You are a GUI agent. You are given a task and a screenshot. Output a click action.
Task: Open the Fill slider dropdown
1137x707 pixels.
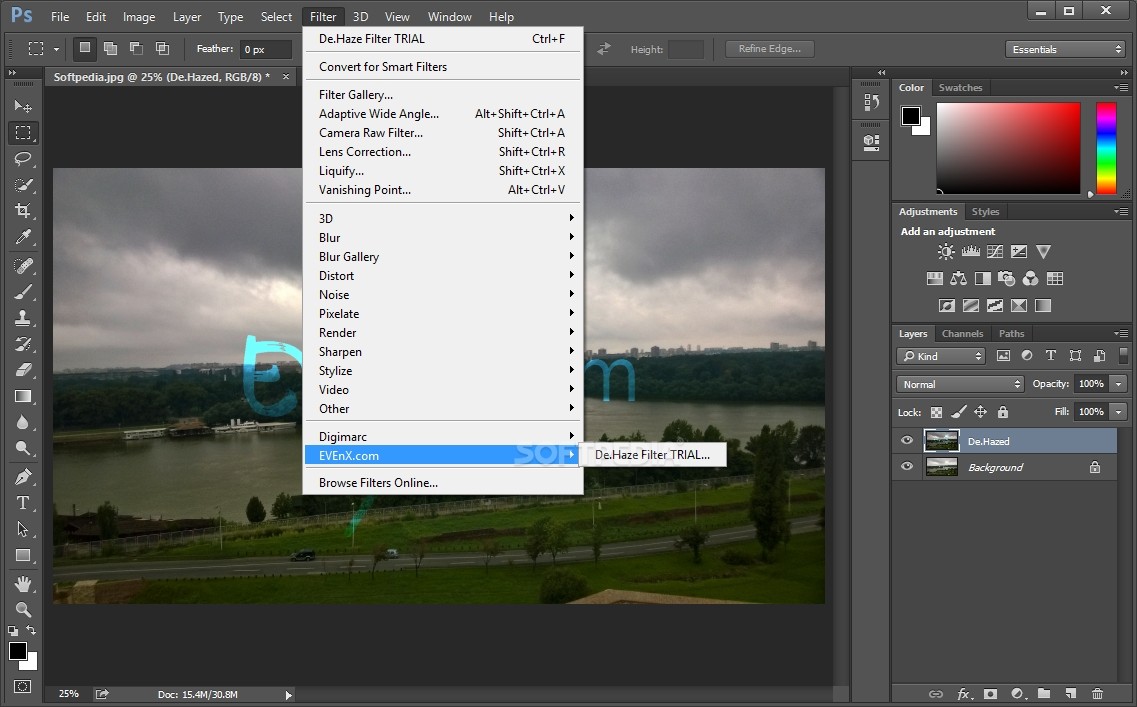1119,412
